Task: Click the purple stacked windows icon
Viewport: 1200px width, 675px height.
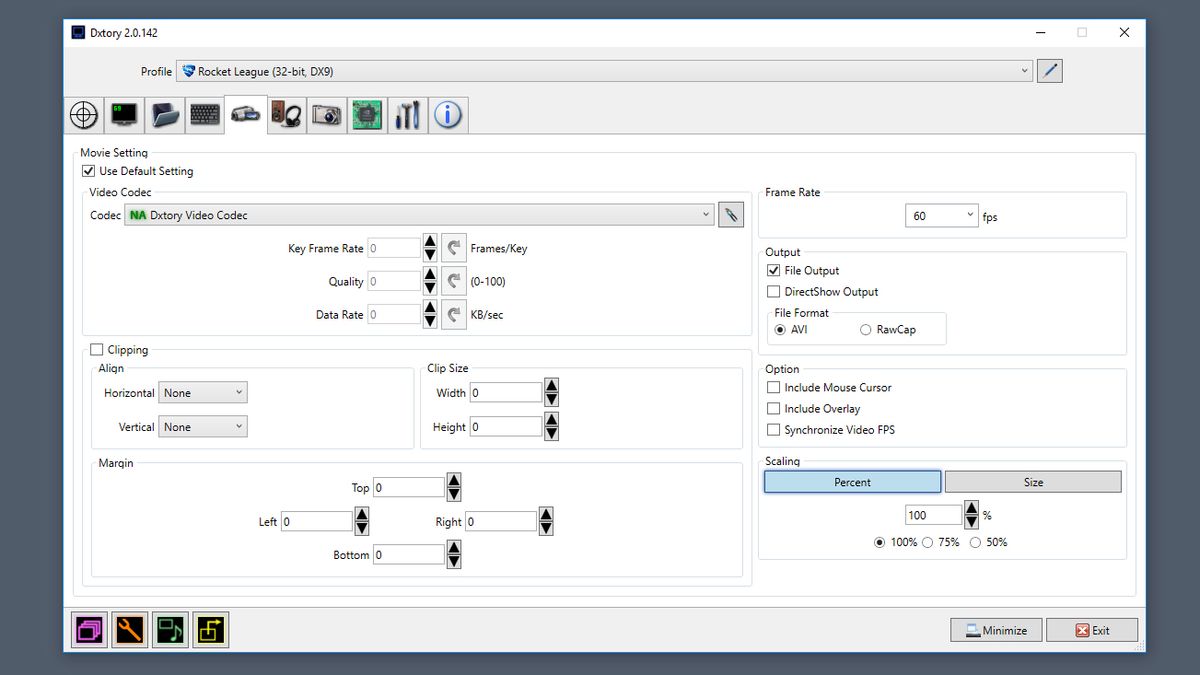Action: click(x=89, y=629)
